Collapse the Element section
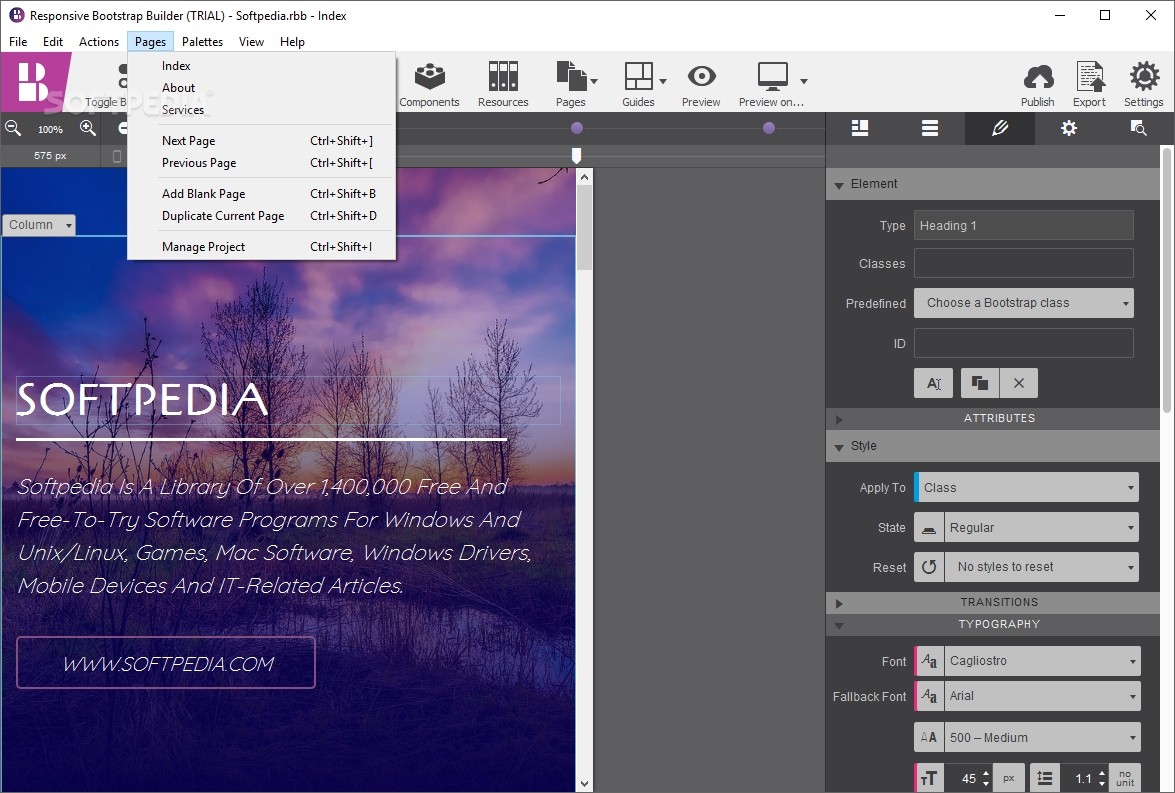The height and width of the screenshot is (793, 1175). coord(839,184)
